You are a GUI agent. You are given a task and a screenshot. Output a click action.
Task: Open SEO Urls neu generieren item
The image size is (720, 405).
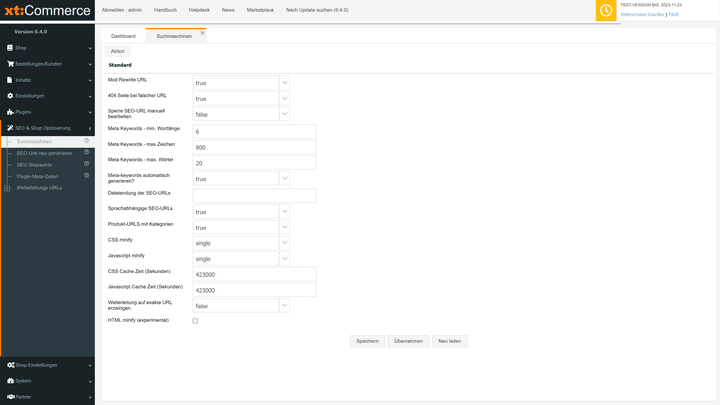(x=45, y=153)
